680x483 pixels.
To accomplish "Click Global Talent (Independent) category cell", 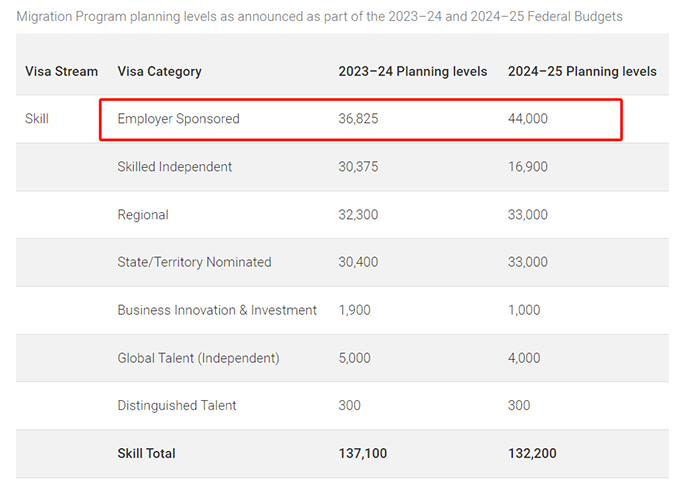I will (x=198, y=358).
